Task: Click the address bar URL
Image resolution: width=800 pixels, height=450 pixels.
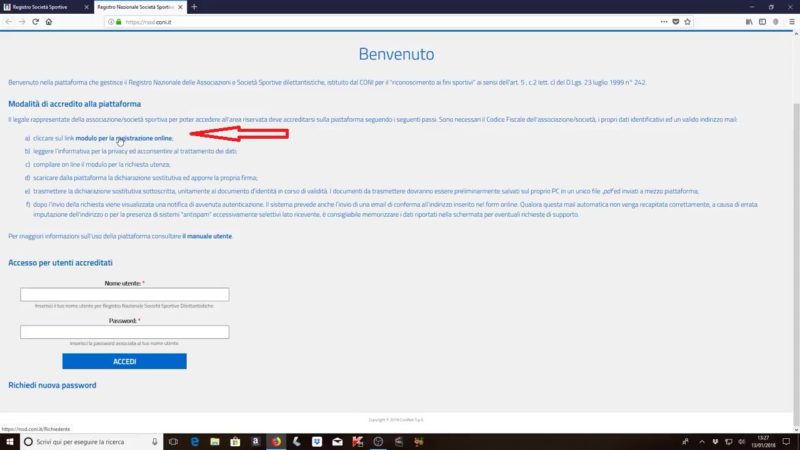Action: [x=148, y=22]
